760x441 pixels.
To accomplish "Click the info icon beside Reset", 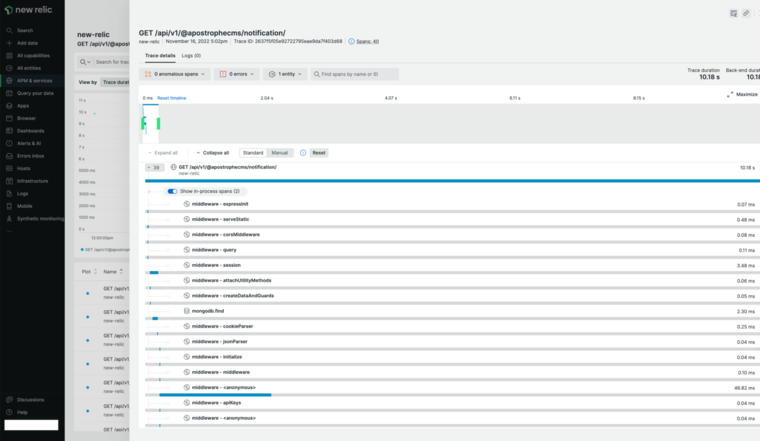I will (x=303, y=153).
